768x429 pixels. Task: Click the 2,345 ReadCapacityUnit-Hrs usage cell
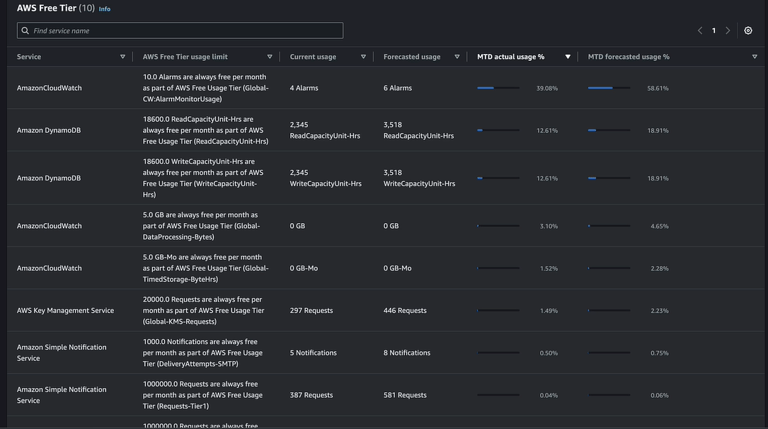pos(325,130)
